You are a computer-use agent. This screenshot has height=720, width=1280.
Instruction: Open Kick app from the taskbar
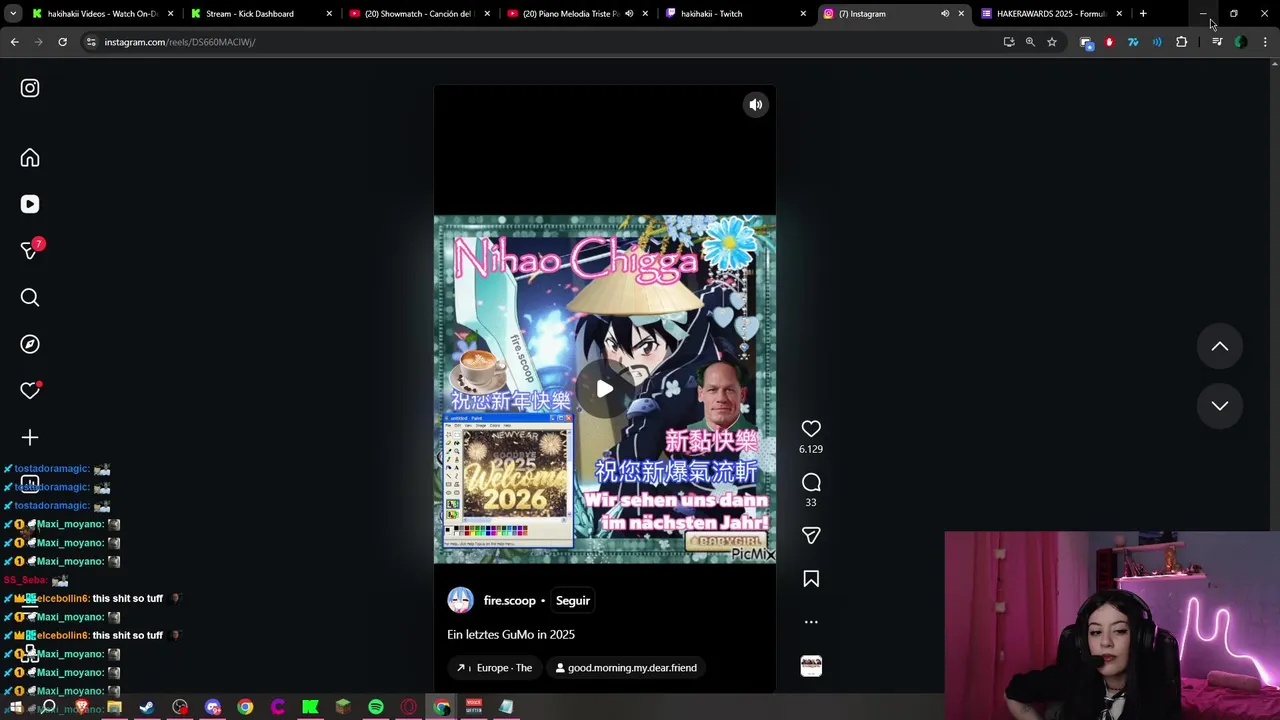coord(311,707)
